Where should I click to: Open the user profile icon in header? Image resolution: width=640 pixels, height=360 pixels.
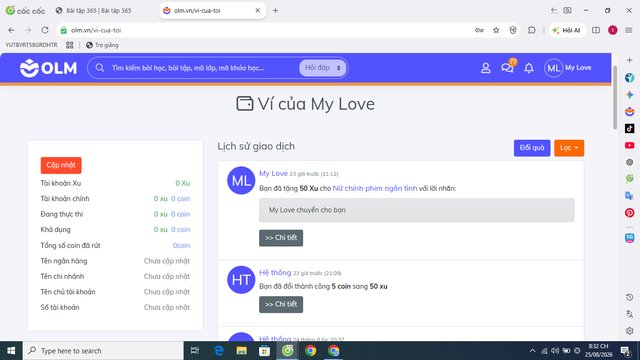point(485,68)
